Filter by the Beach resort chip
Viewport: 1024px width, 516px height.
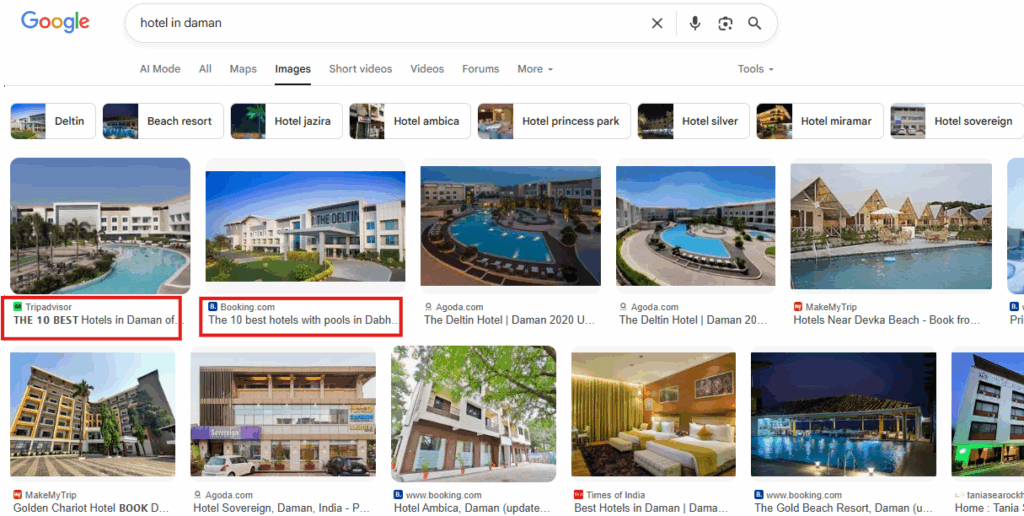point(163,121)
